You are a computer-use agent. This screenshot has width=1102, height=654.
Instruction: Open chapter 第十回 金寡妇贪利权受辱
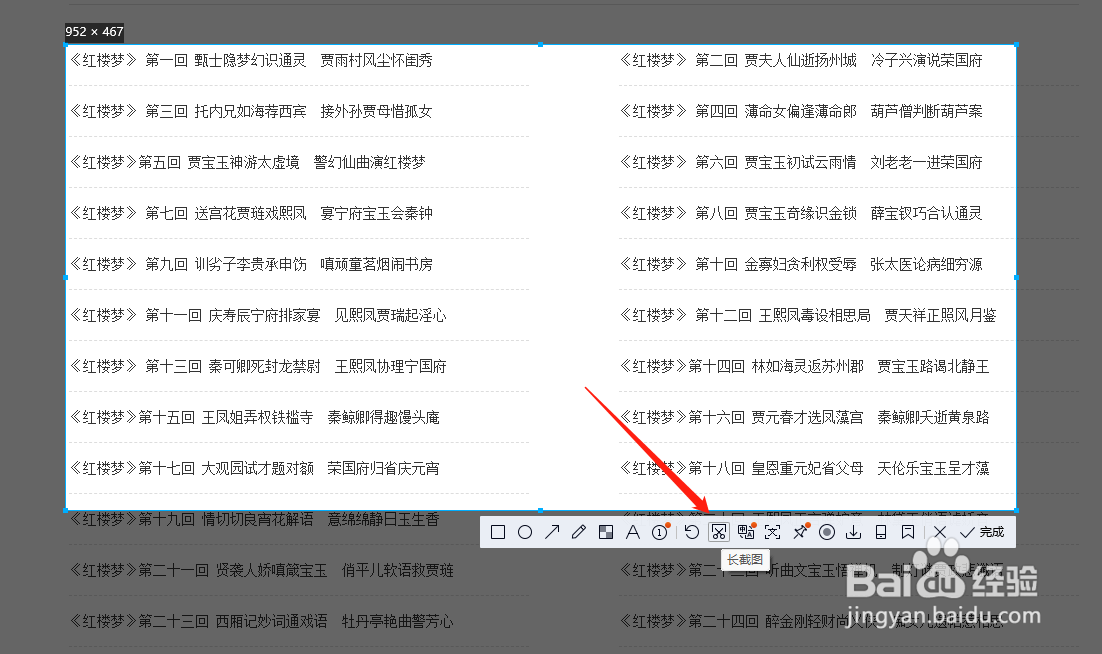[x=801, y=264]
